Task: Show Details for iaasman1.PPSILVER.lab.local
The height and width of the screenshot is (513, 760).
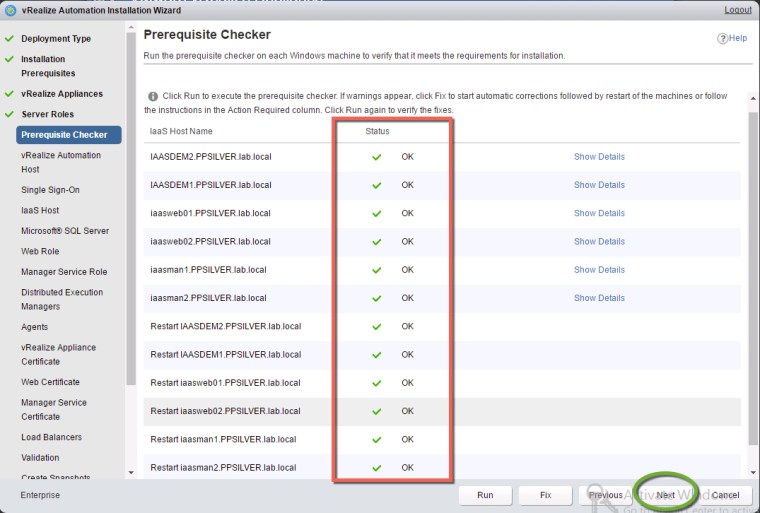Action: (599, 270)
